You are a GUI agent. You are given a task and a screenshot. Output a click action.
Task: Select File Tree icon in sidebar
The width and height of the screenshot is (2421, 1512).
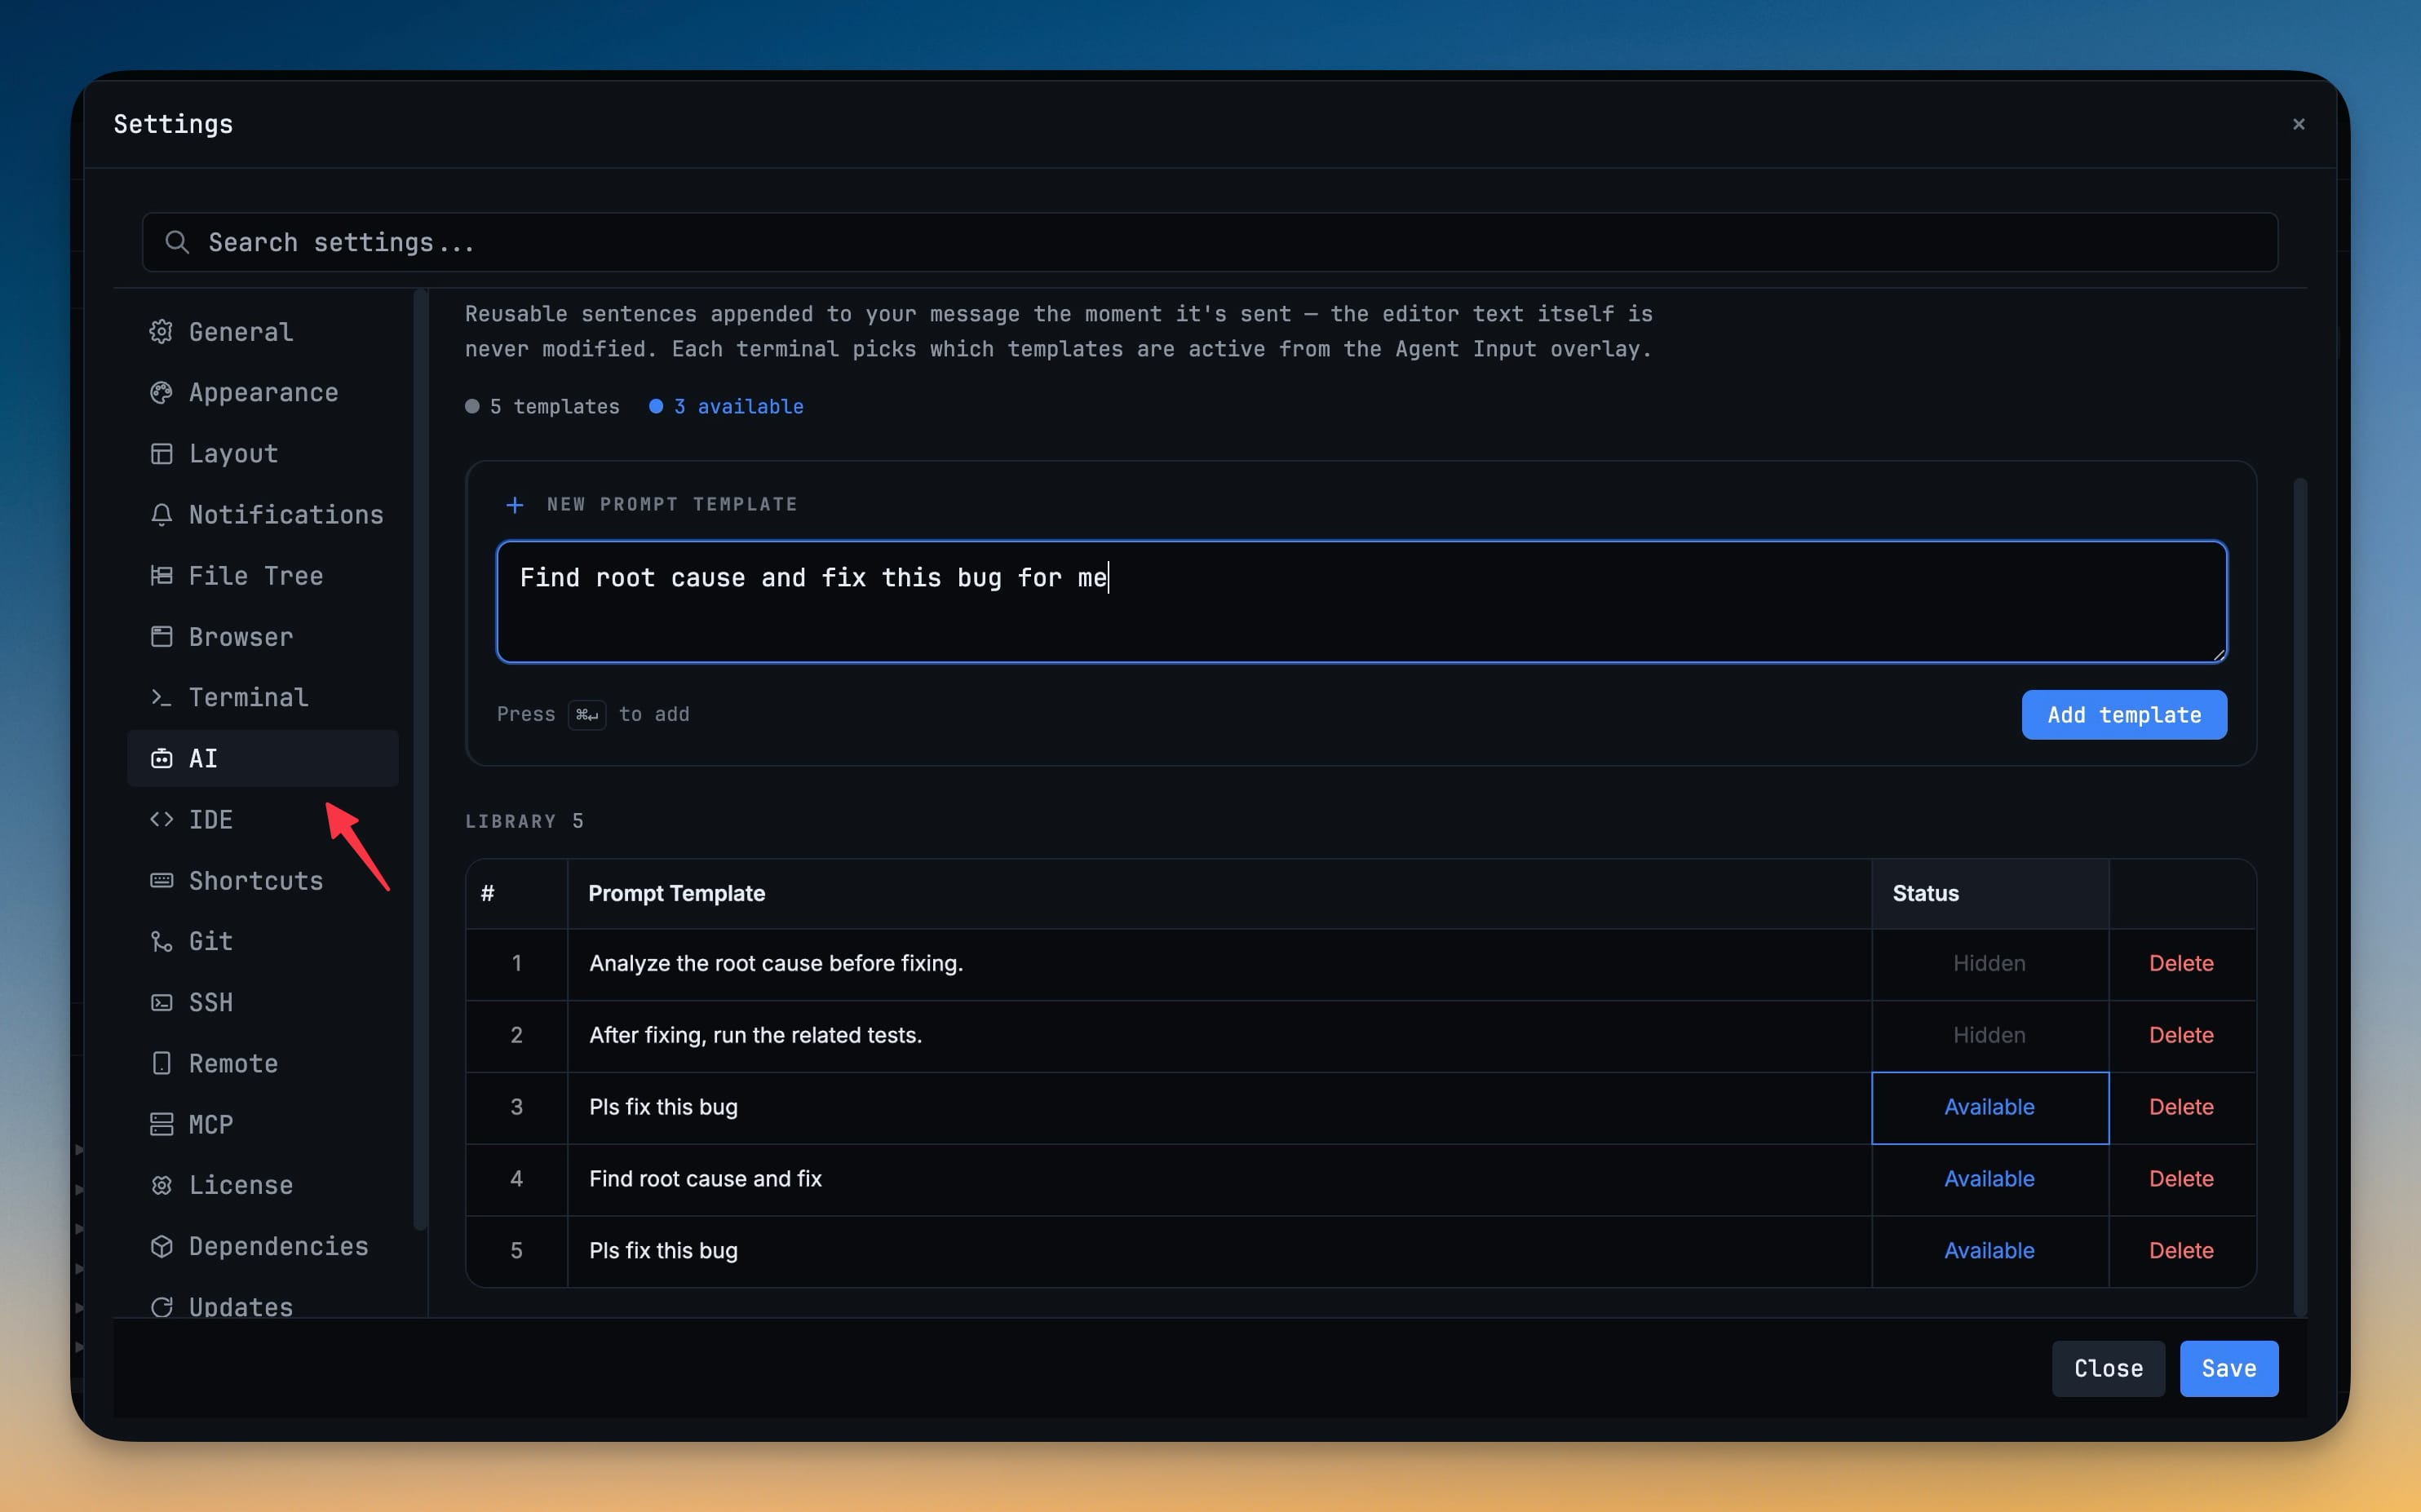tap(161, 576)
